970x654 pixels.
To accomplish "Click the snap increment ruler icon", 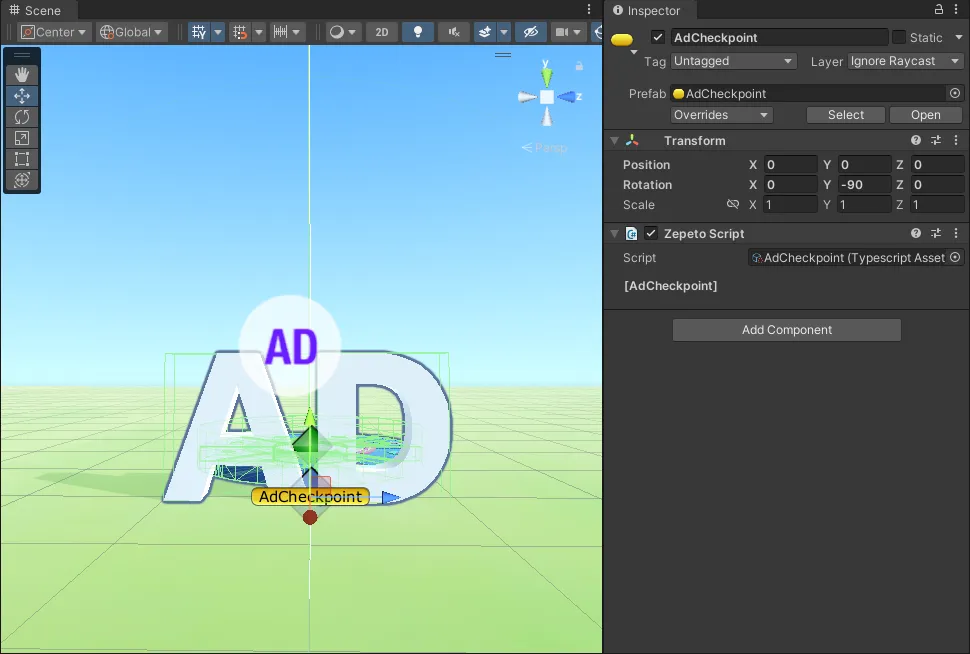I will 280,32.
